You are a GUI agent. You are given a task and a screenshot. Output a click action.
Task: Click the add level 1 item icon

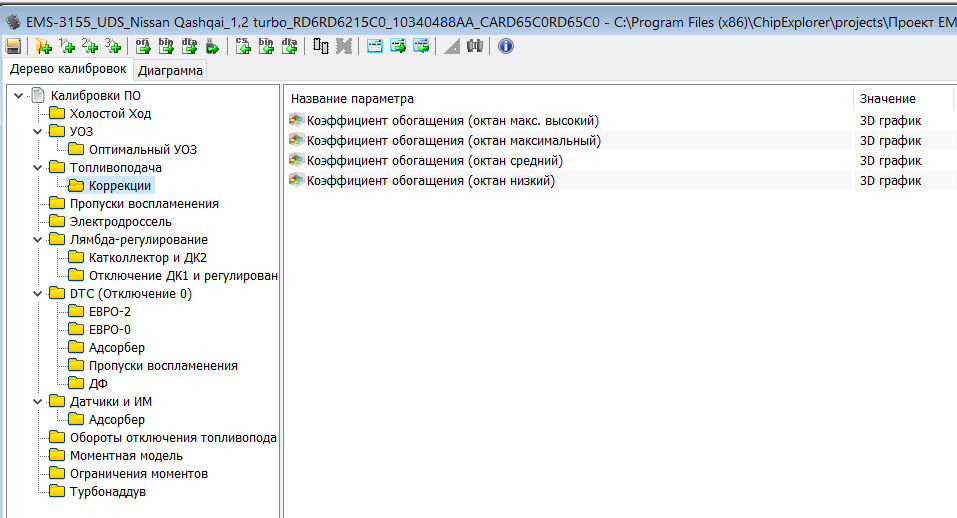coord(67,46)
